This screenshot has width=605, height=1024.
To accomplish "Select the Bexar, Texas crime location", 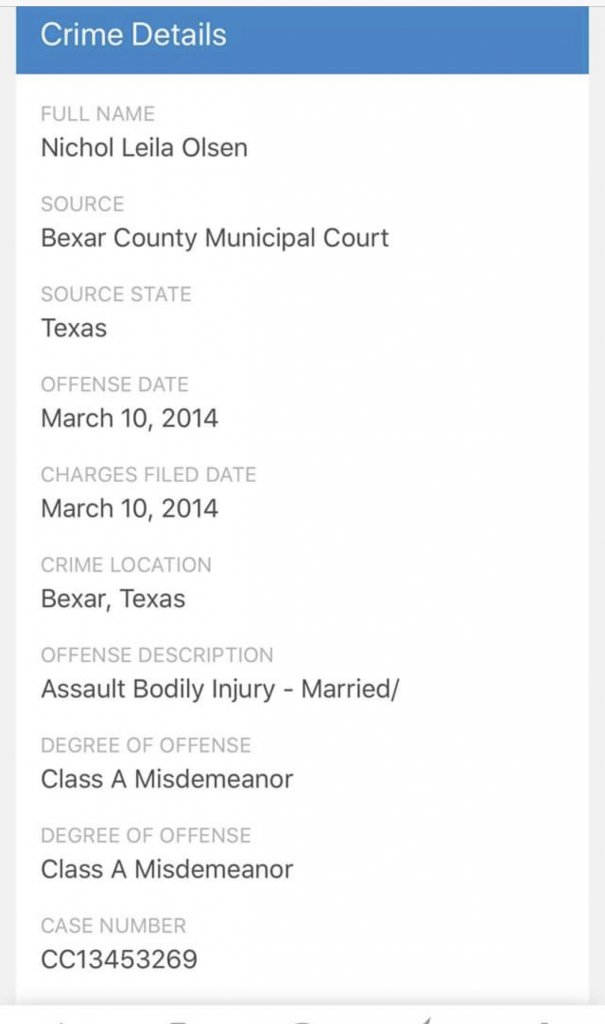I will pos(113,598).
